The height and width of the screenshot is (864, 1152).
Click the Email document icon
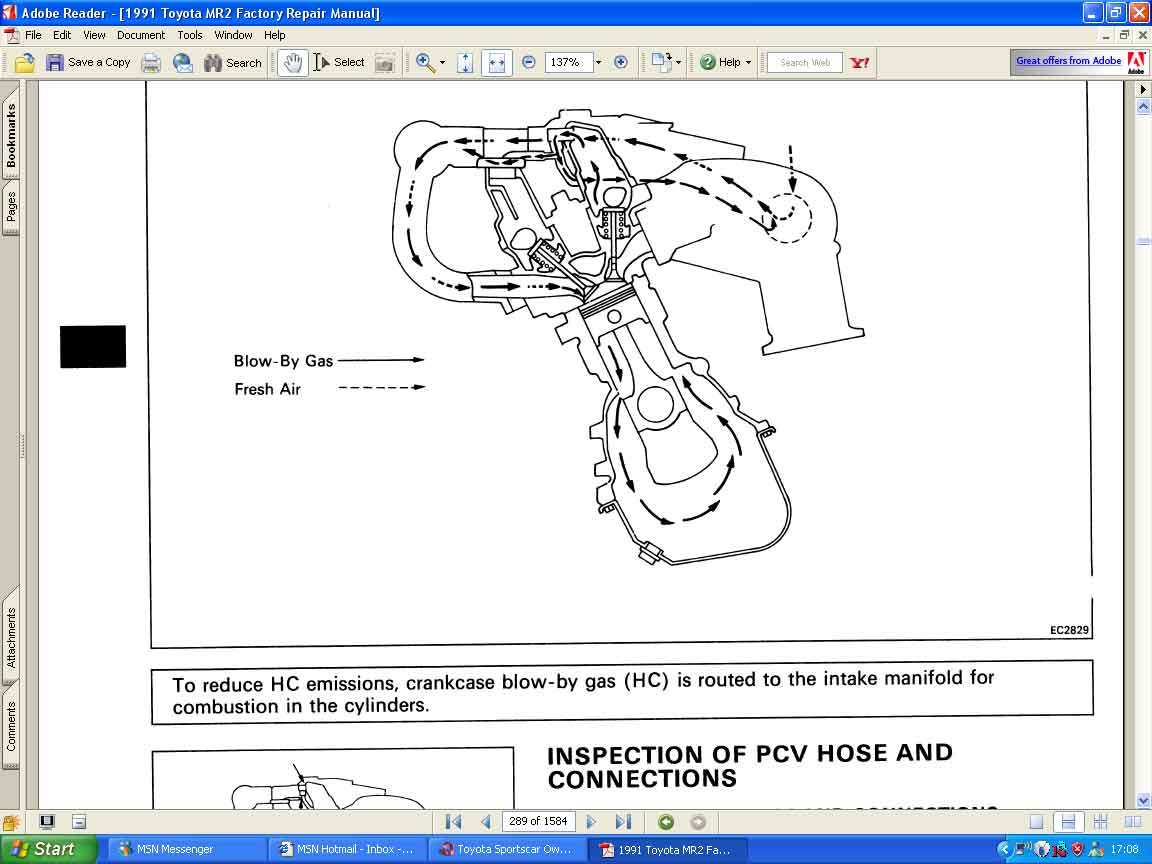click(182, 63)
